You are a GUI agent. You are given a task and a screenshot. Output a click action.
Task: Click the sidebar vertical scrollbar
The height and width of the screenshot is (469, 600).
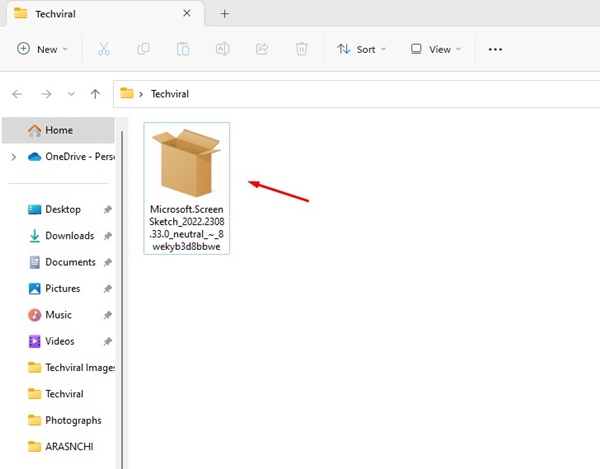pos(122,298)
